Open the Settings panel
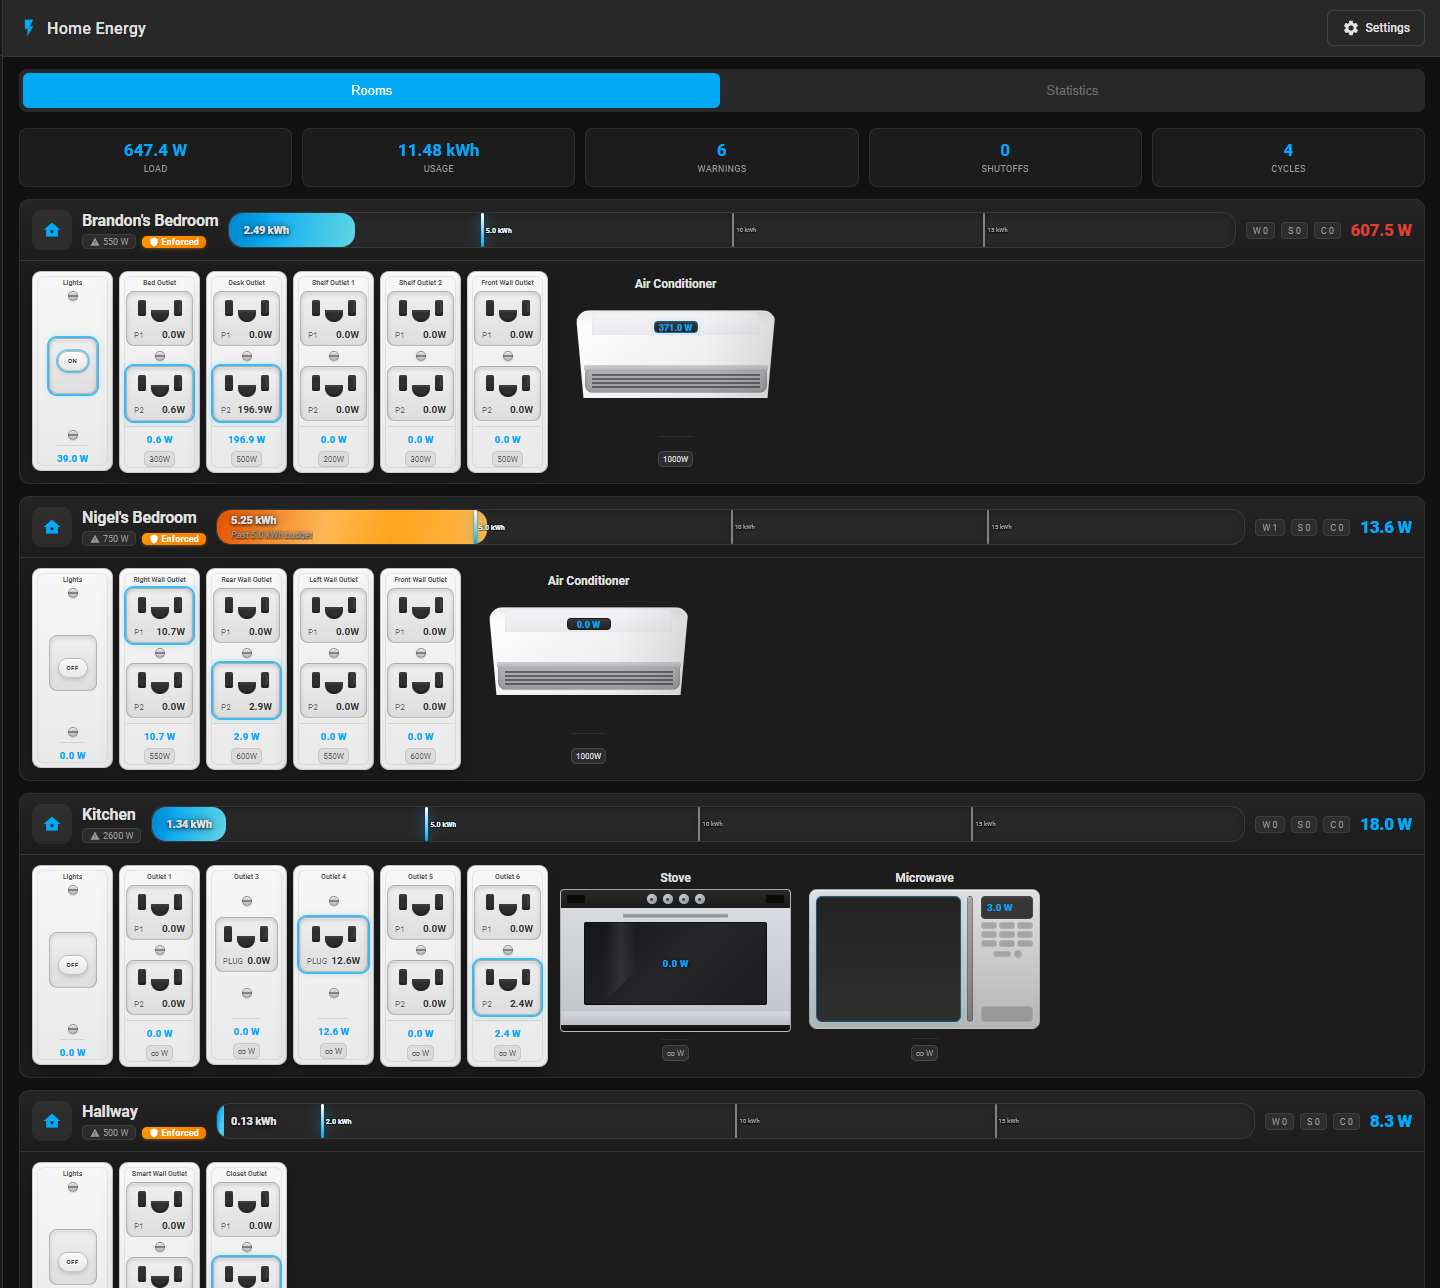Viewport: 1440px width, 1288px height. click(x=1376, y=28)
